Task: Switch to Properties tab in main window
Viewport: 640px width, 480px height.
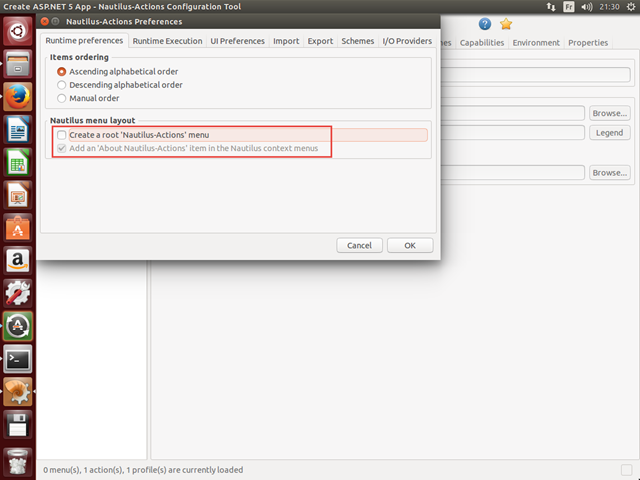Action: (x=588, y=42)
